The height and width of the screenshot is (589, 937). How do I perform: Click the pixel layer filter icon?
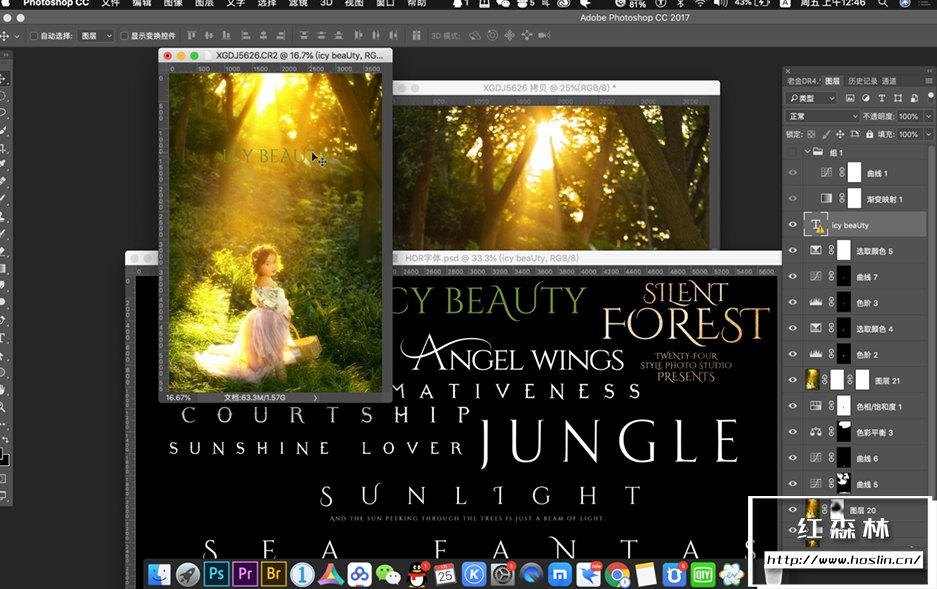tap(849, 98)
